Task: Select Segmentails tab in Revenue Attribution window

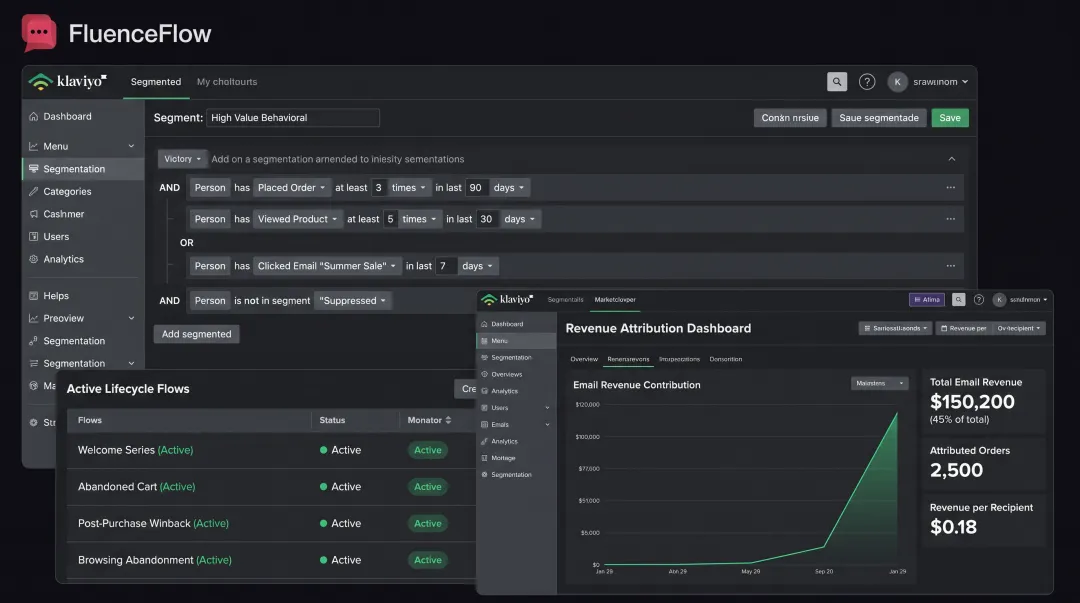Action: (565, 300)
